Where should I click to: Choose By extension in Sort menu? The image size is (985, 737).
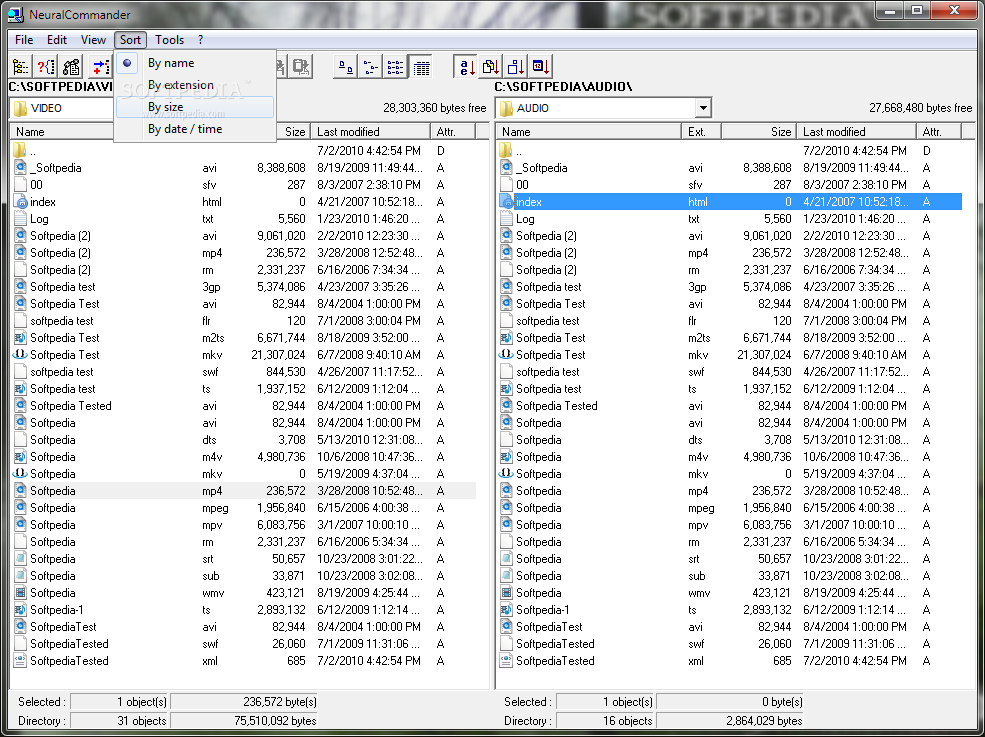click(x=195, y=85)
